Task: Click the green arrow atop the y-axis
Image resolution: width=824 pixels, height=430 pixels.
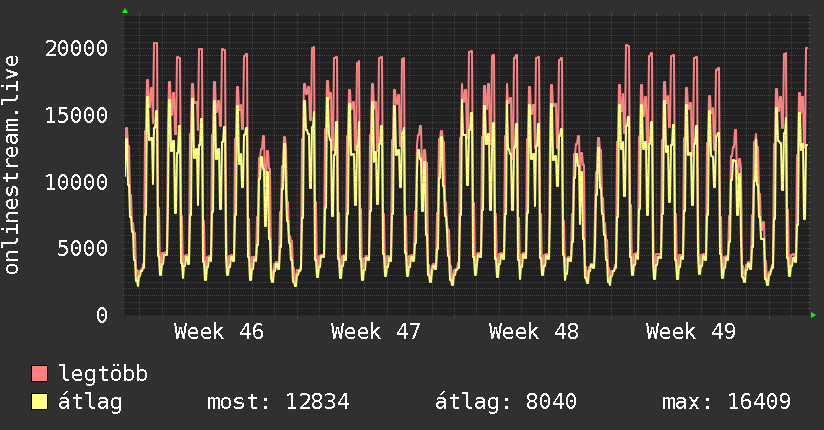Action: tap(125, 11)
